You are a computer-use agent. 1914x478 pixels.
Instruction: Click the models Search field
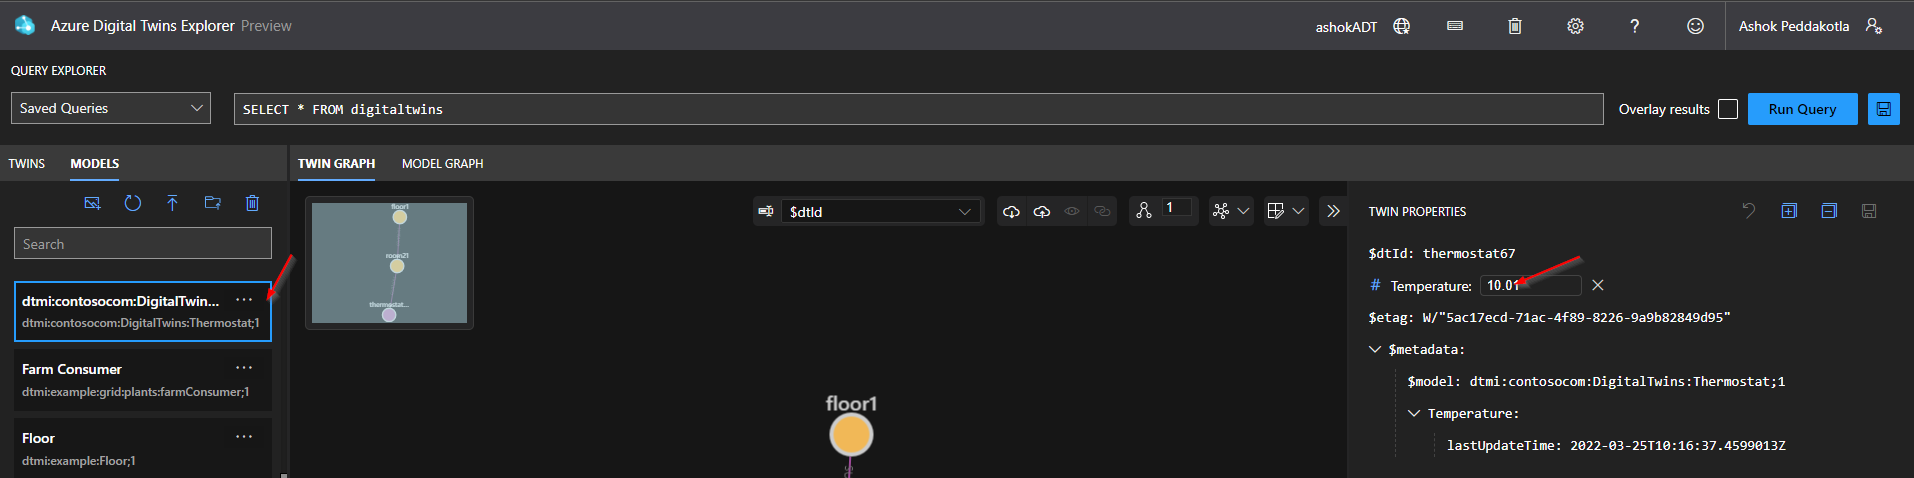coord(143,243)
